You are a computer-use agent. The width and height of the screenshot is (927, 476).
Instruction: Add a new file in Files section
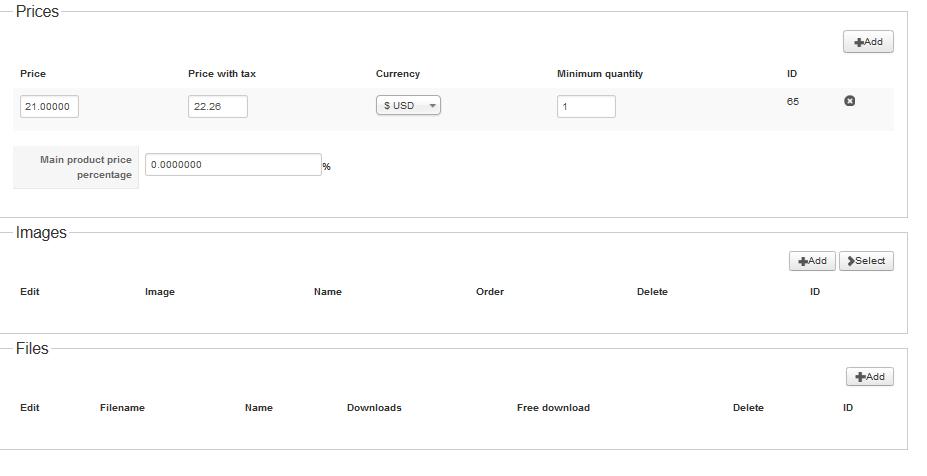pos(869,377)
